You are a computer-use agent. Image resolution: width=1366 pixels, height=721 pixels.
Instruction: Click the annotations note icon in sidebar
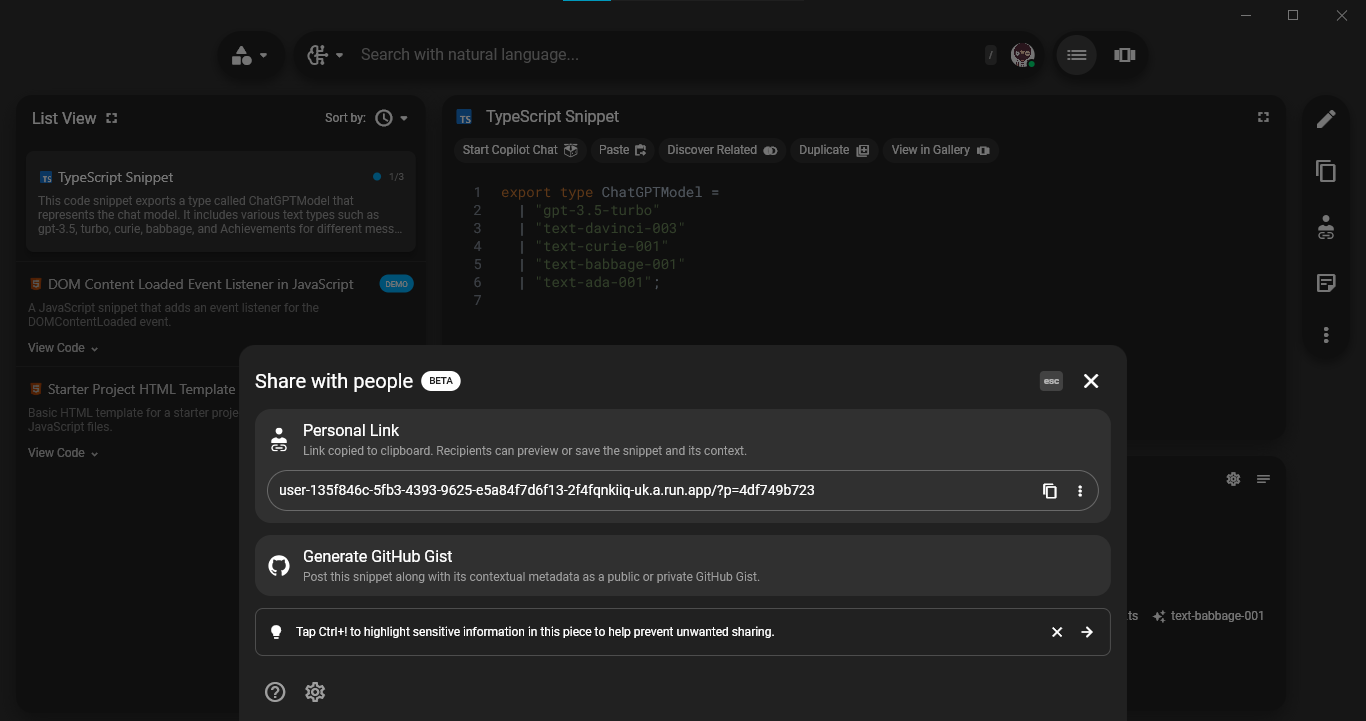click(x=1326, y=283)
